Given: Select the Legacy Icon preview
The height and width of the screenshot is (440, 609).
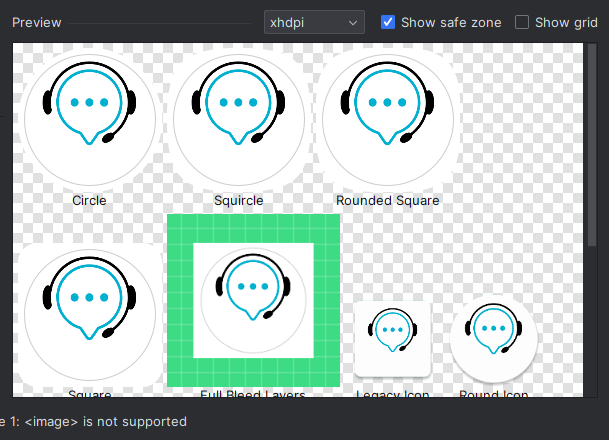Looking at the screenshot, I should click(392, 338).
